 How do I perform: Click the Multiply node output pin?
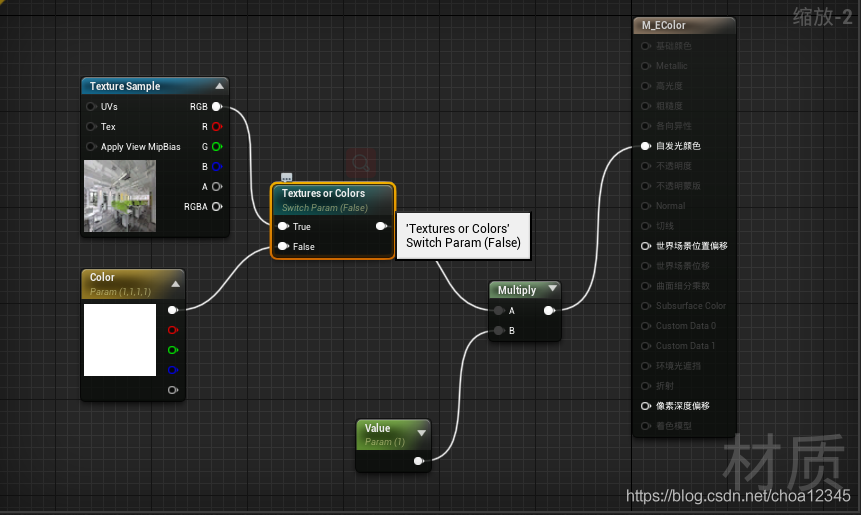click(x=549, y=311)
